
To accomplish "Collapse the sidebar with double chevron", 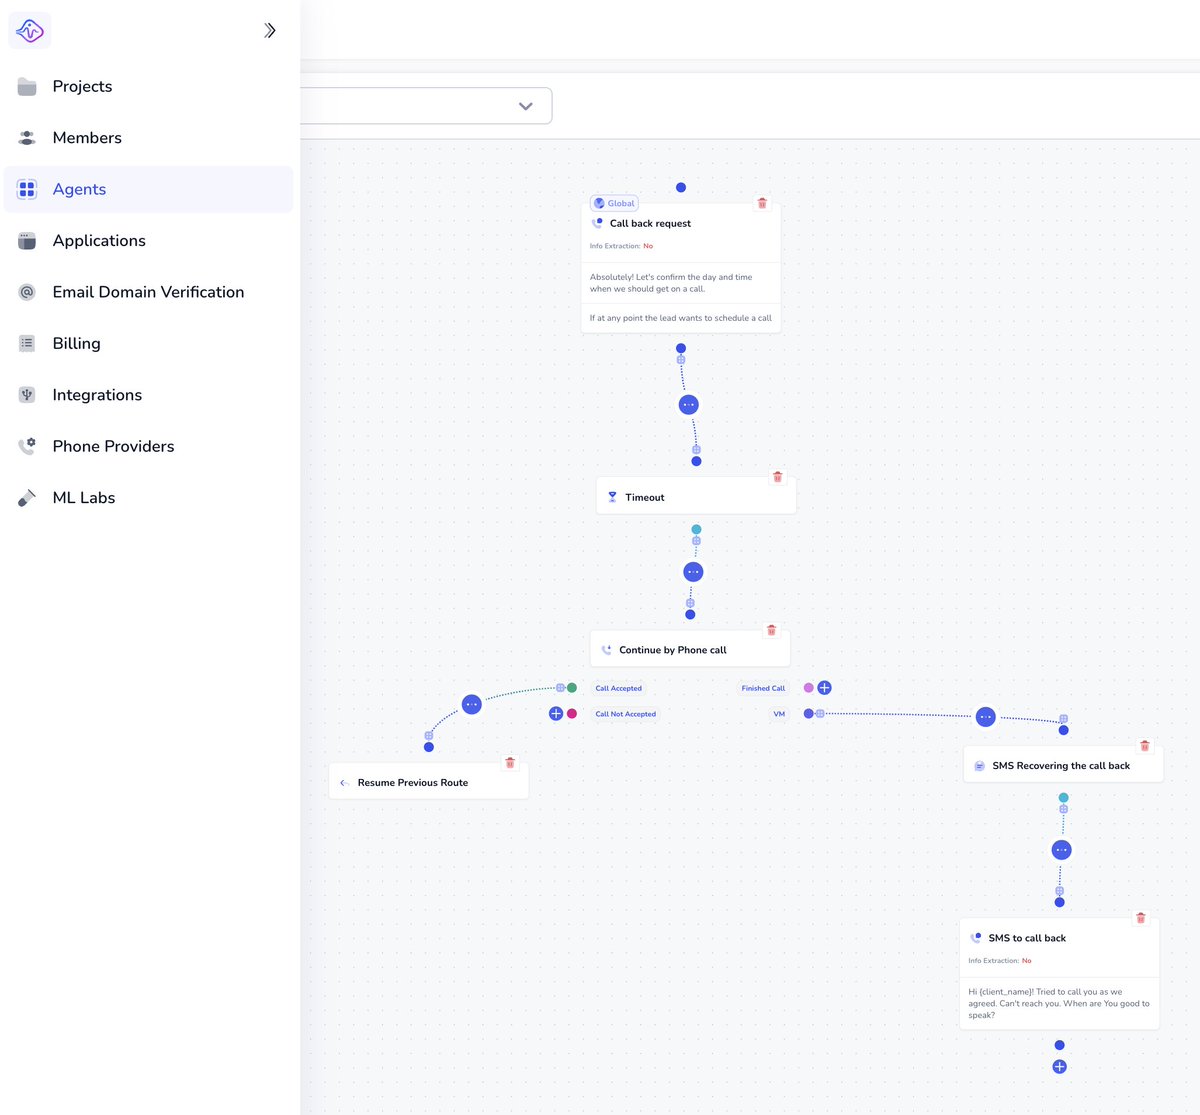I will coord(269,30).
